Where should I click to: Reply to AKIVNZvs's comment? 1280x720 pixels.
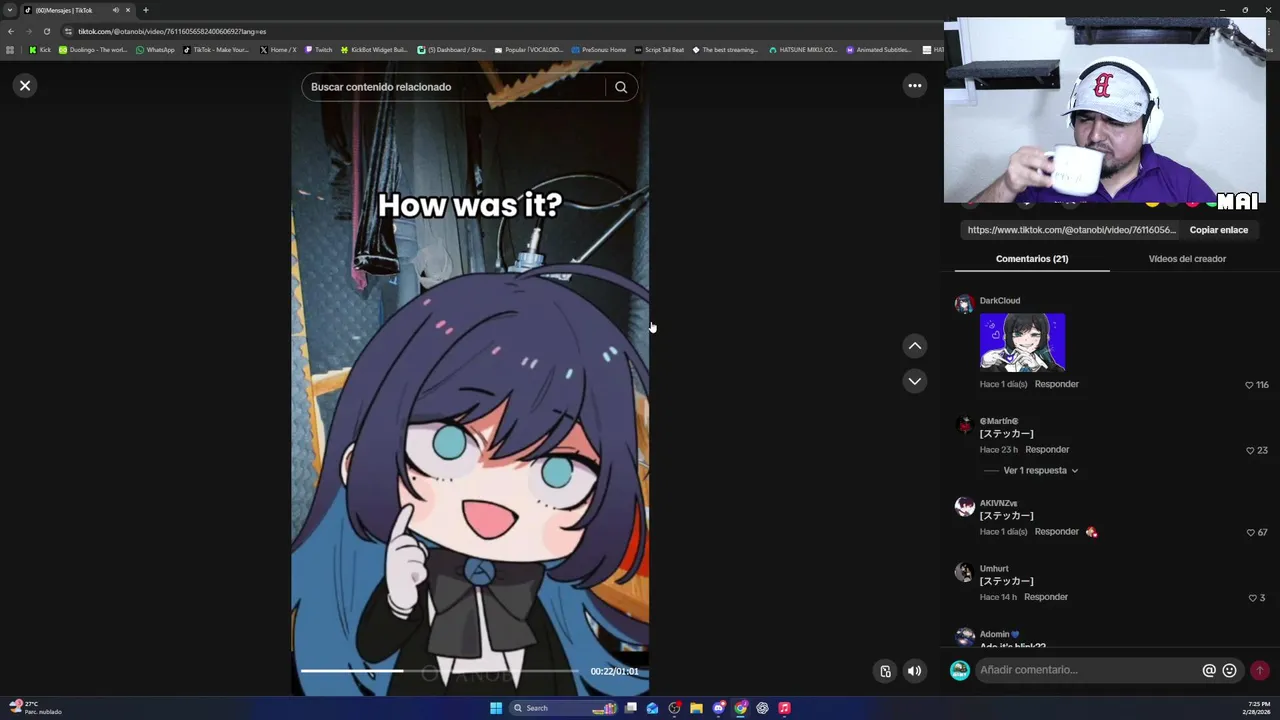pyautogui.click(x=1056, y=532)
